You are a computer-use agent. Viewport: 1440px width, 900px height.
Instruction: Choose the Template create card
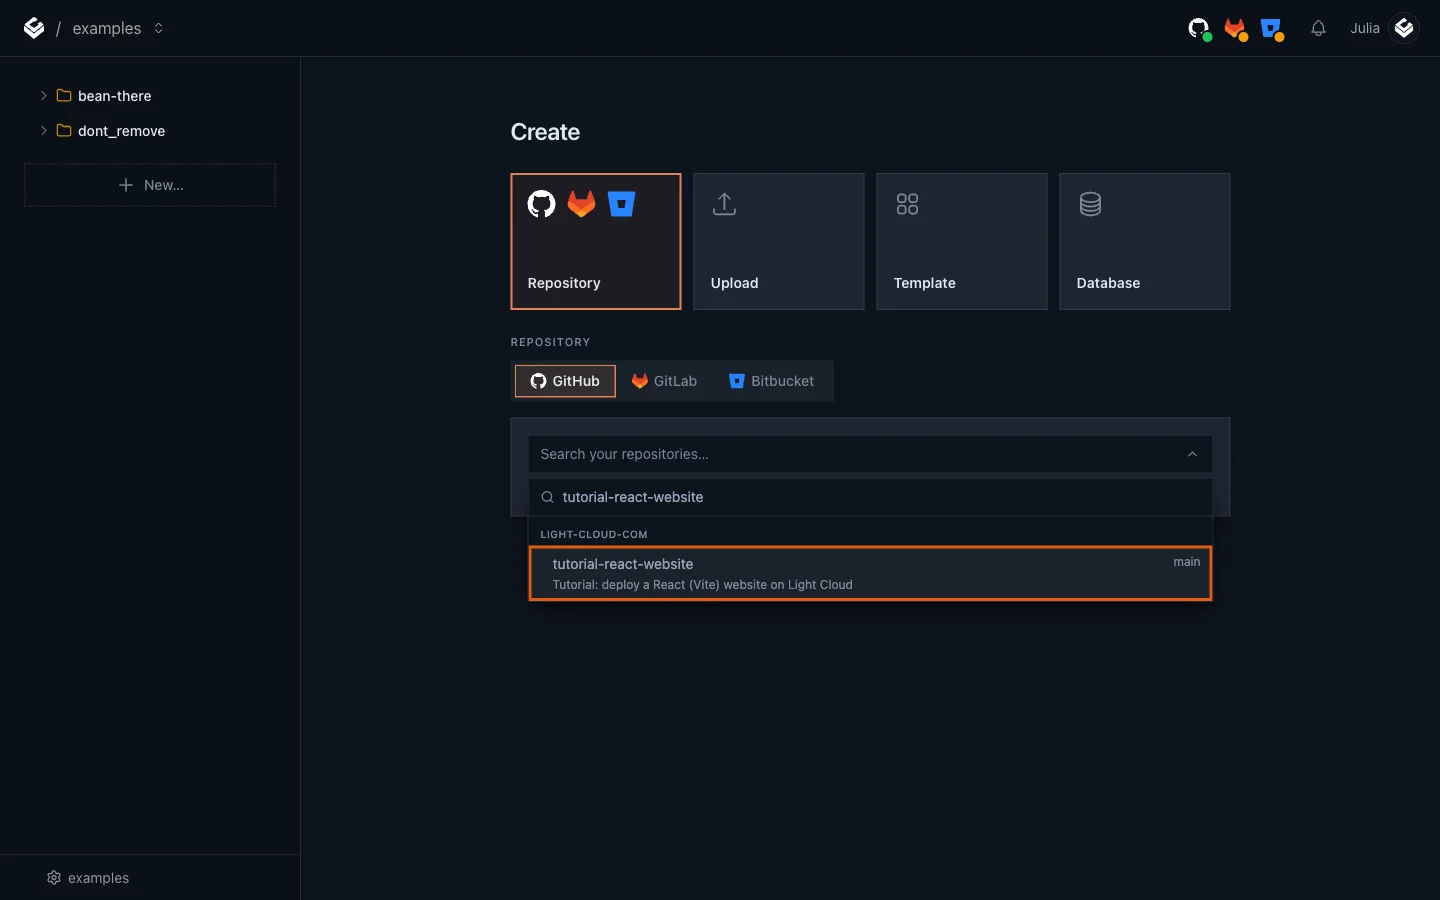click(962, 241)
